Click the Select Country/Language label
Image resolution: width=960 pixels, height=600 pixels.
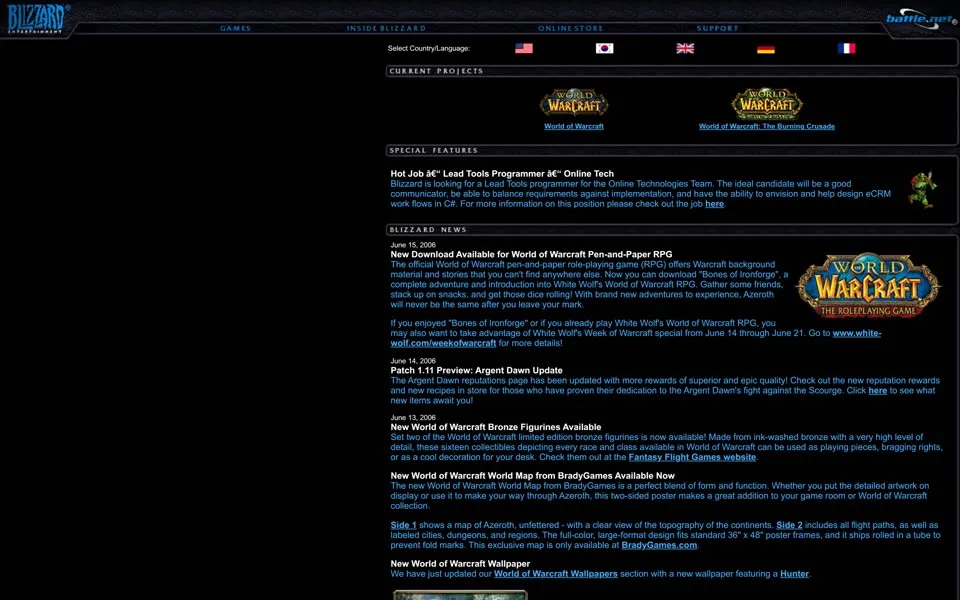tap(429, 48)
